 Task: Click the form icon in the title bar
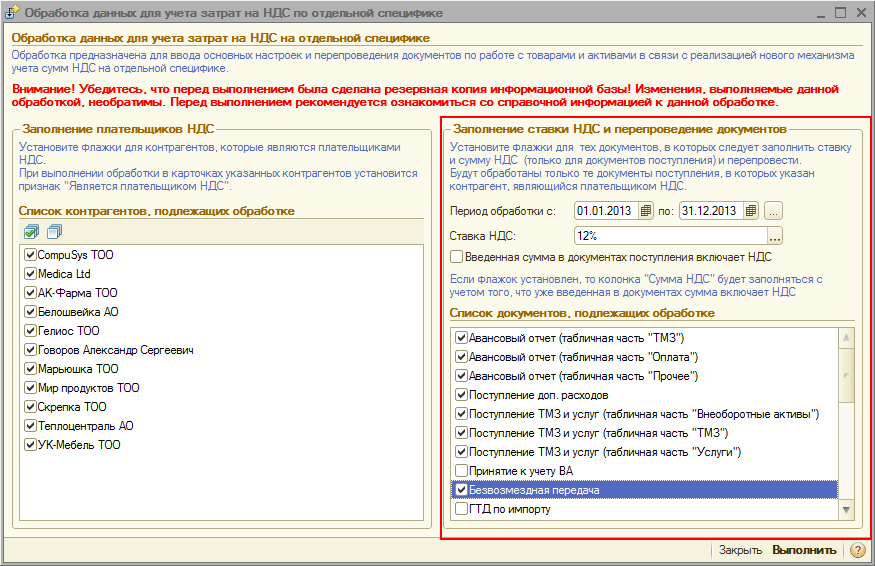click(x=13, y=13)
